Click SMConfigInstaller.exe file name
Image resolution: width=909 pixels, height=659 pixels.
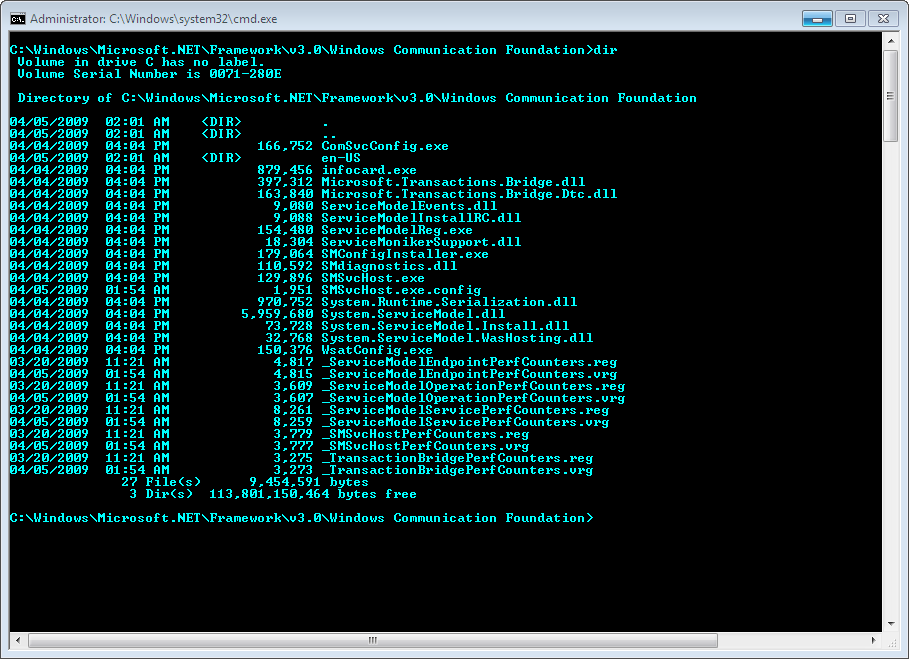coord(405,254)
